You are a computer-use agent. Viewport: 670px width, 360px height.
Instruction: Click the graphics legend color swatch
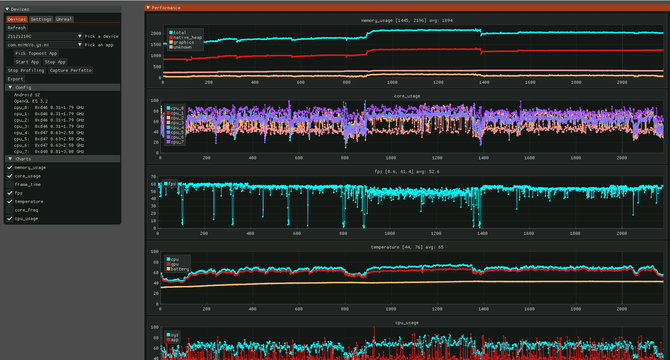(x=171, y=42)
